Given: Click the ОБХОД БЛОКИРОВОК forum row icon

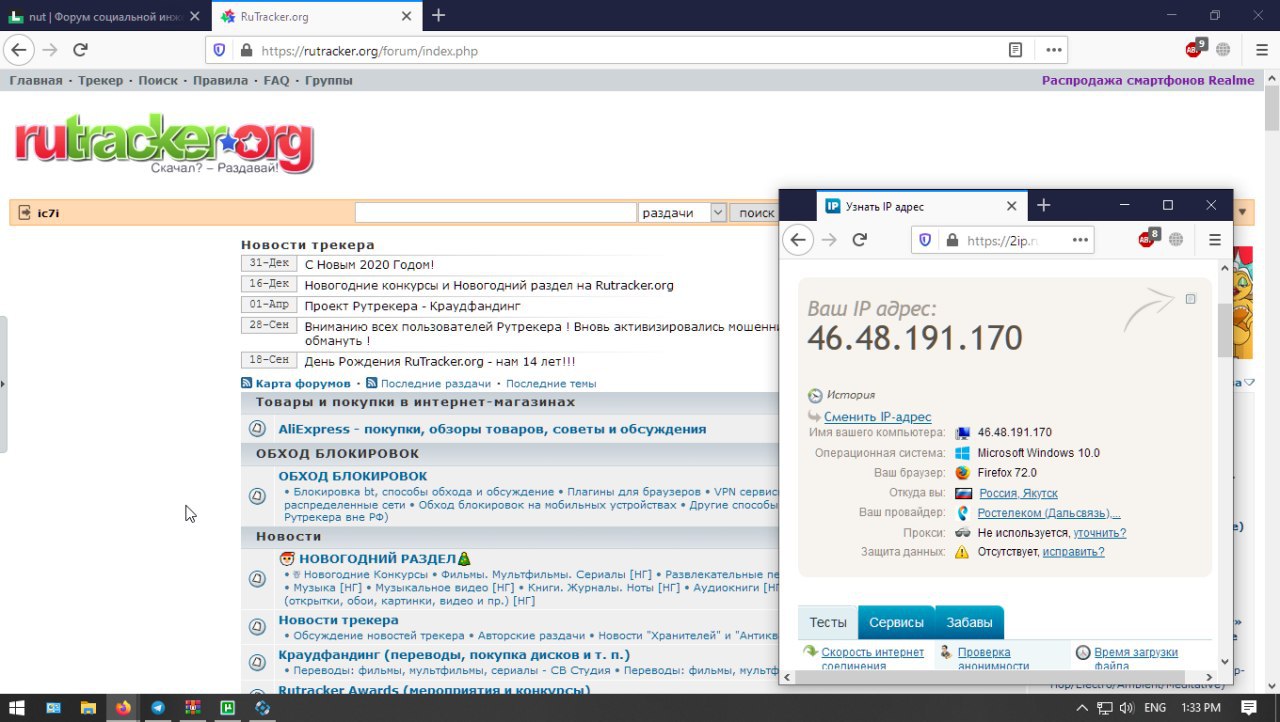Looking at the screenshot, I should [x=257, y=496].
